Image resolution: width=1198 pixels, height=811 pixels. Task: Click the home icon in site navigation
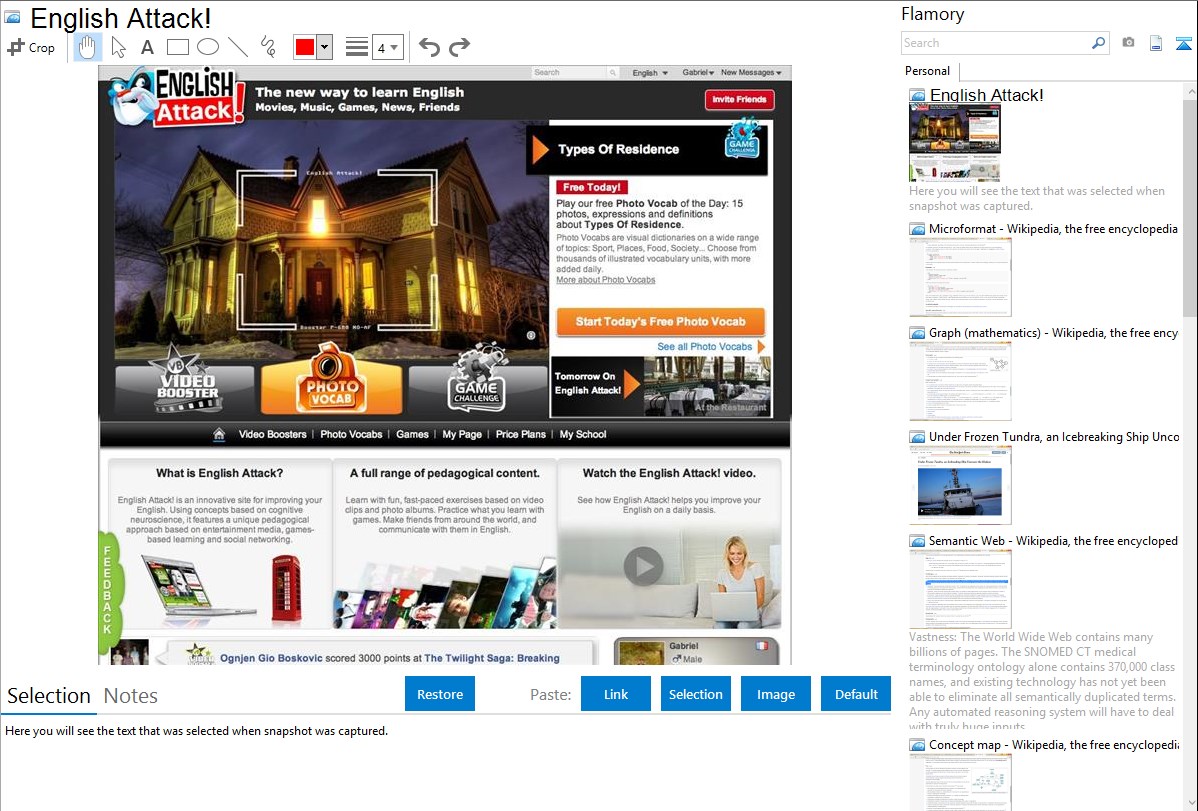tap(219, 434)
